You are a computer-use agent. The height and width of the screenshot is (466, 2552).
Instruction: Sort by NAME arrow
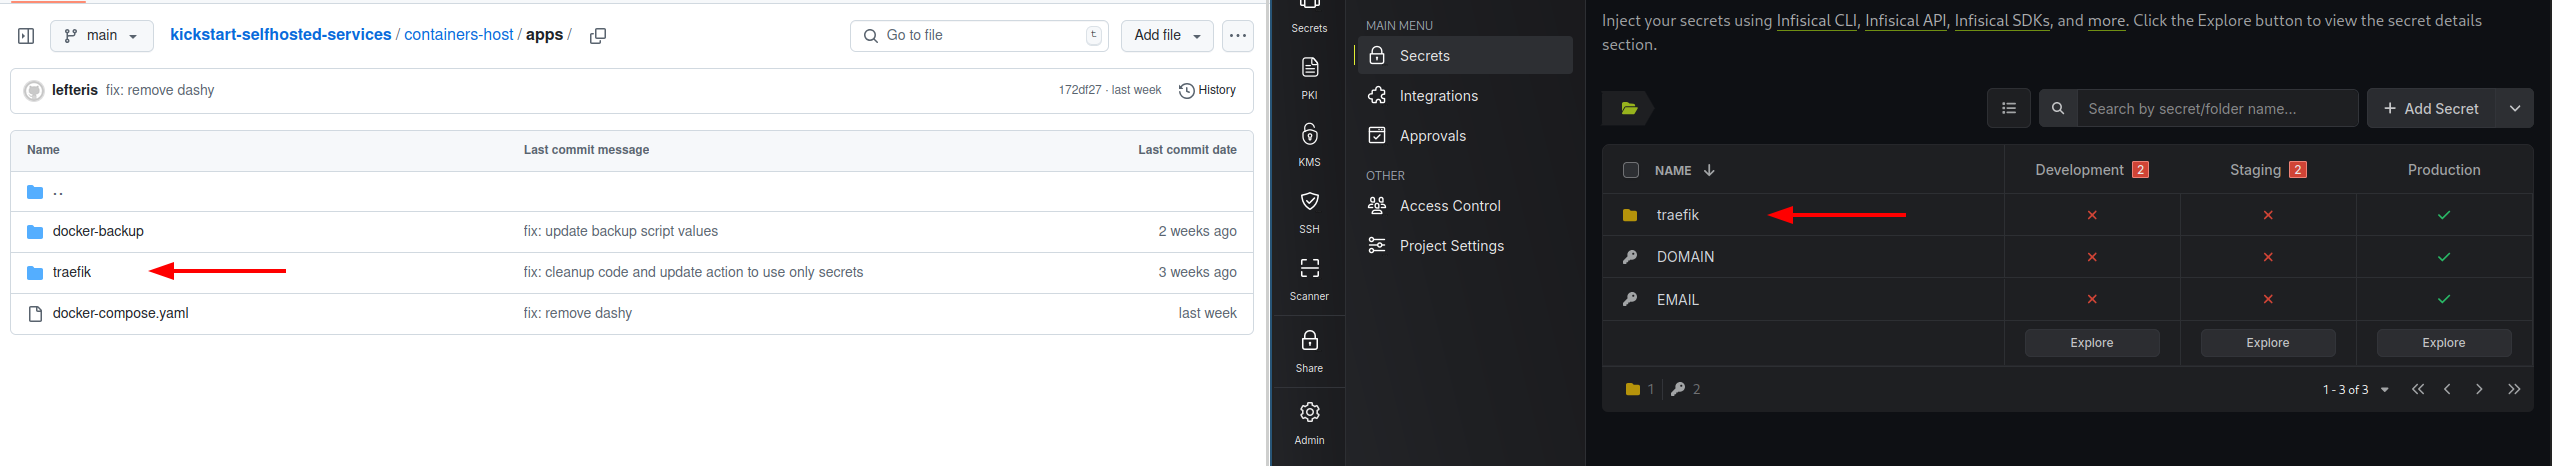(x=1709, y=170)
